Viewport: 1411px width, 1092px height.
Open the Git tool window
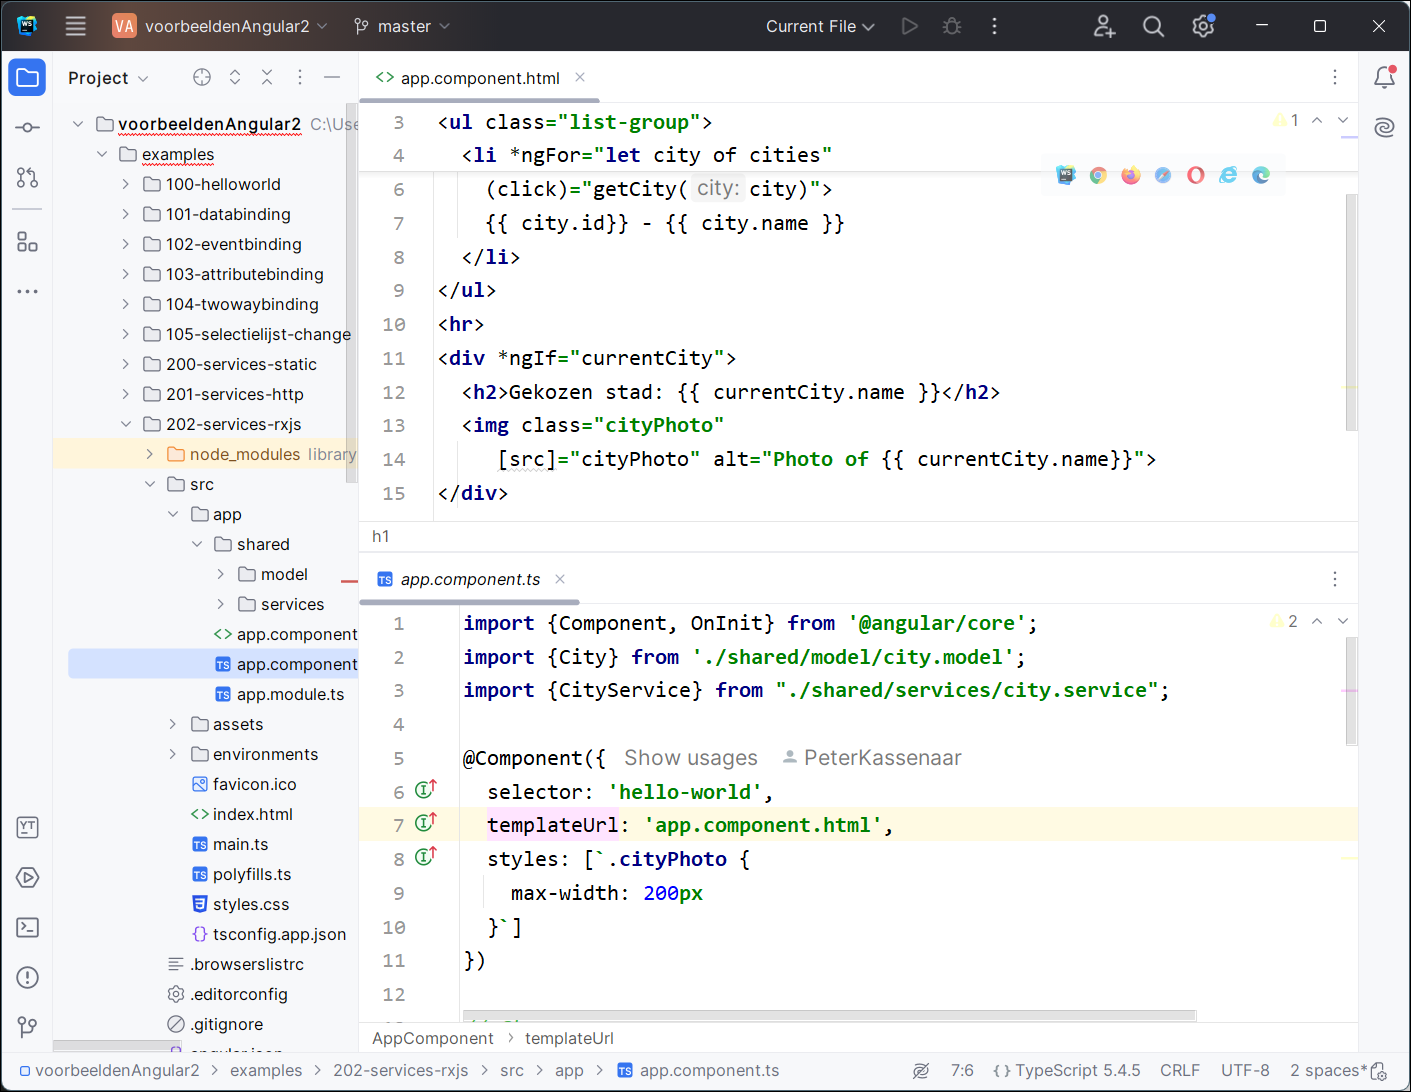pyautogui.click(x=28, y=1027)
